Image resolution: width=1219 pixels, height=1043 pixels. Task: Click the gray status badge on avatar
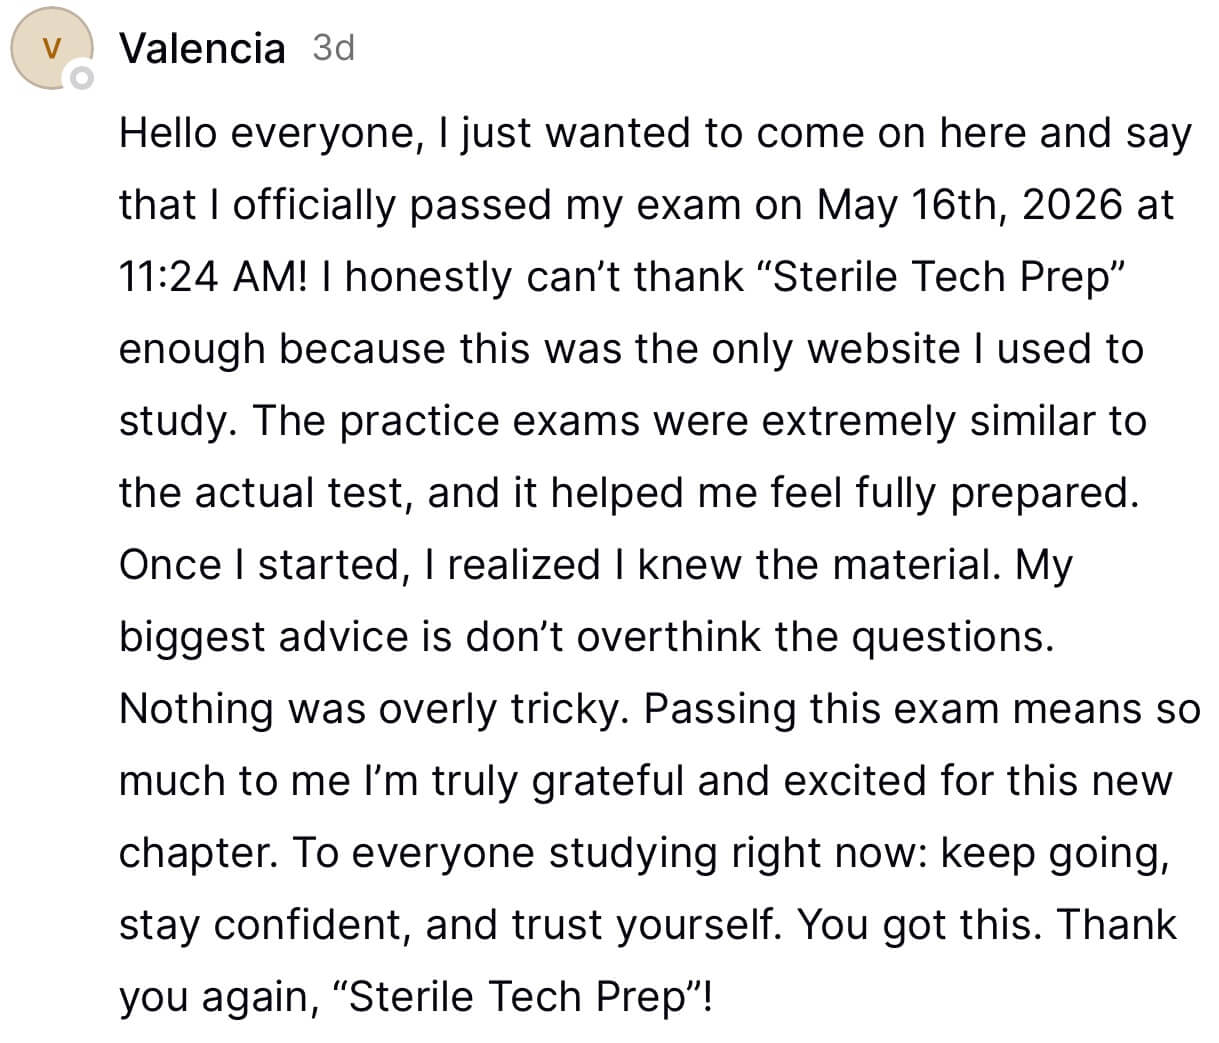79,77
